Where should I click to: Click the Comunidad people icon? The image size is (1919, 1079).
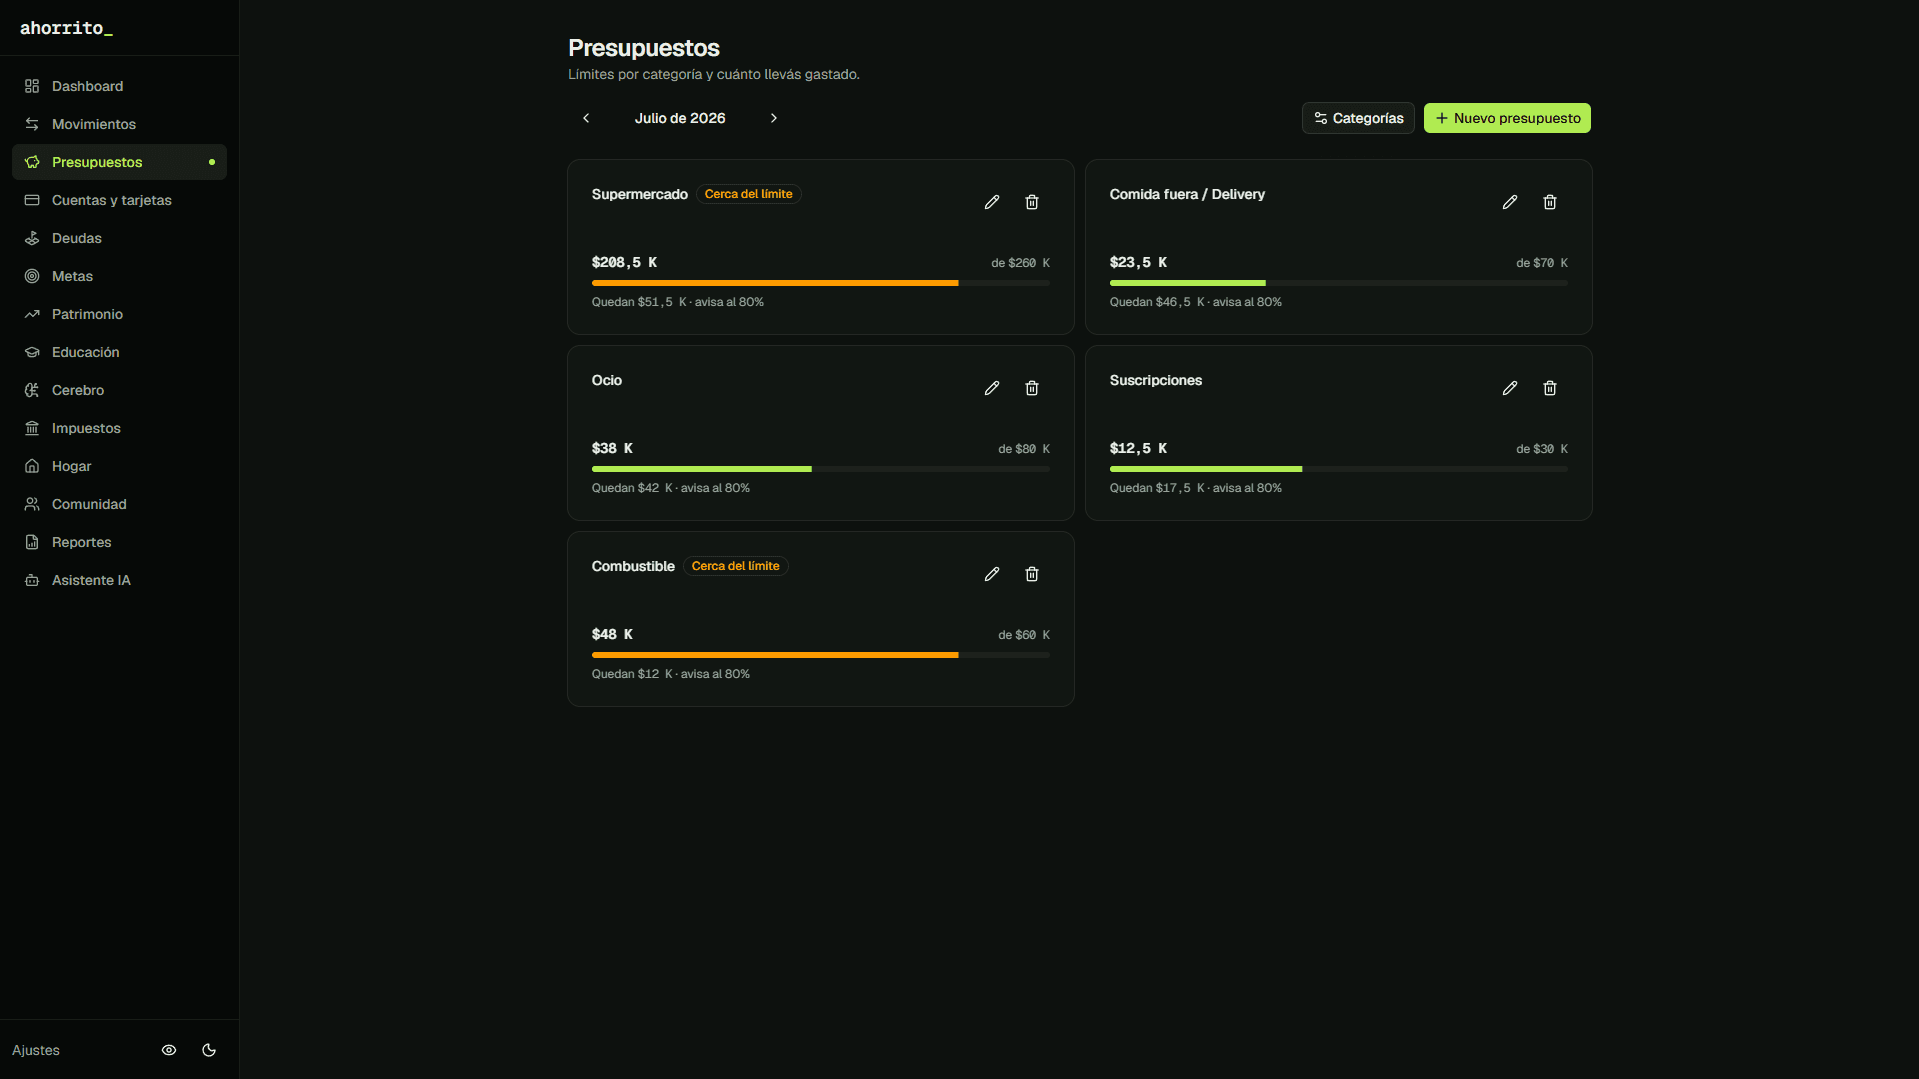pos(32,504)
